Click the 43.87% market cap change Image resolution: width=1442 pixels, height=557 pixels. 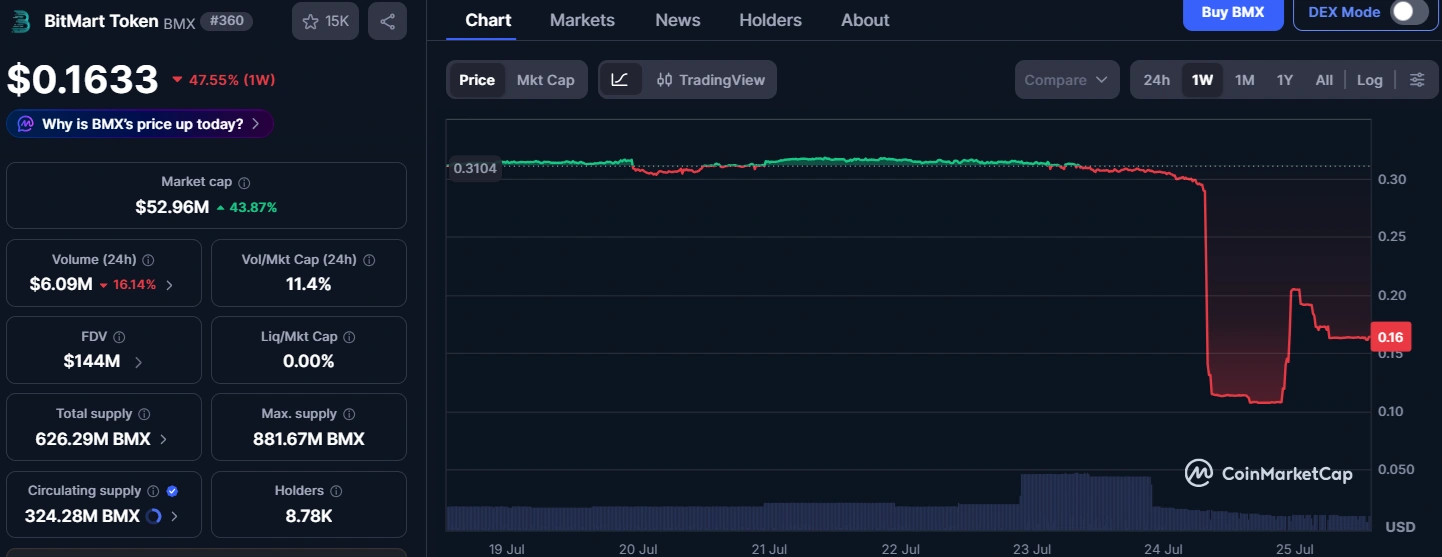247,207
